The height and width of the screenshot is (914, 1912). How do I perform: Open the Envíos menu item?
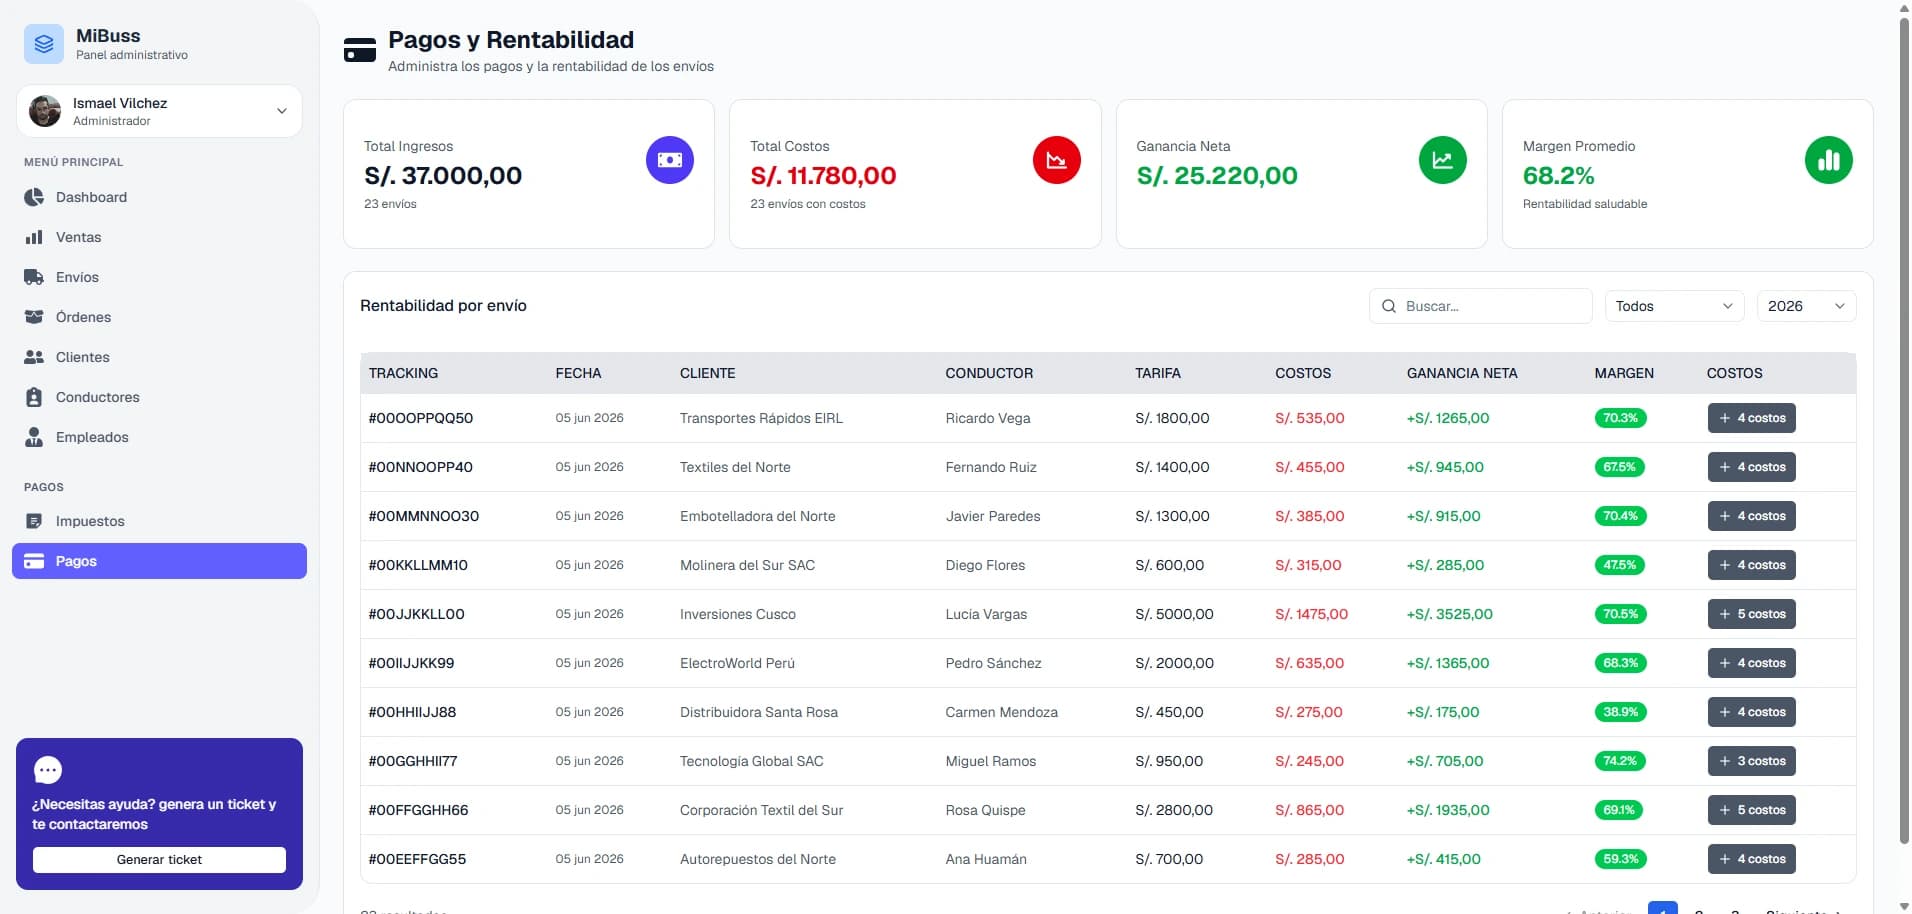[x=159, y=277]
